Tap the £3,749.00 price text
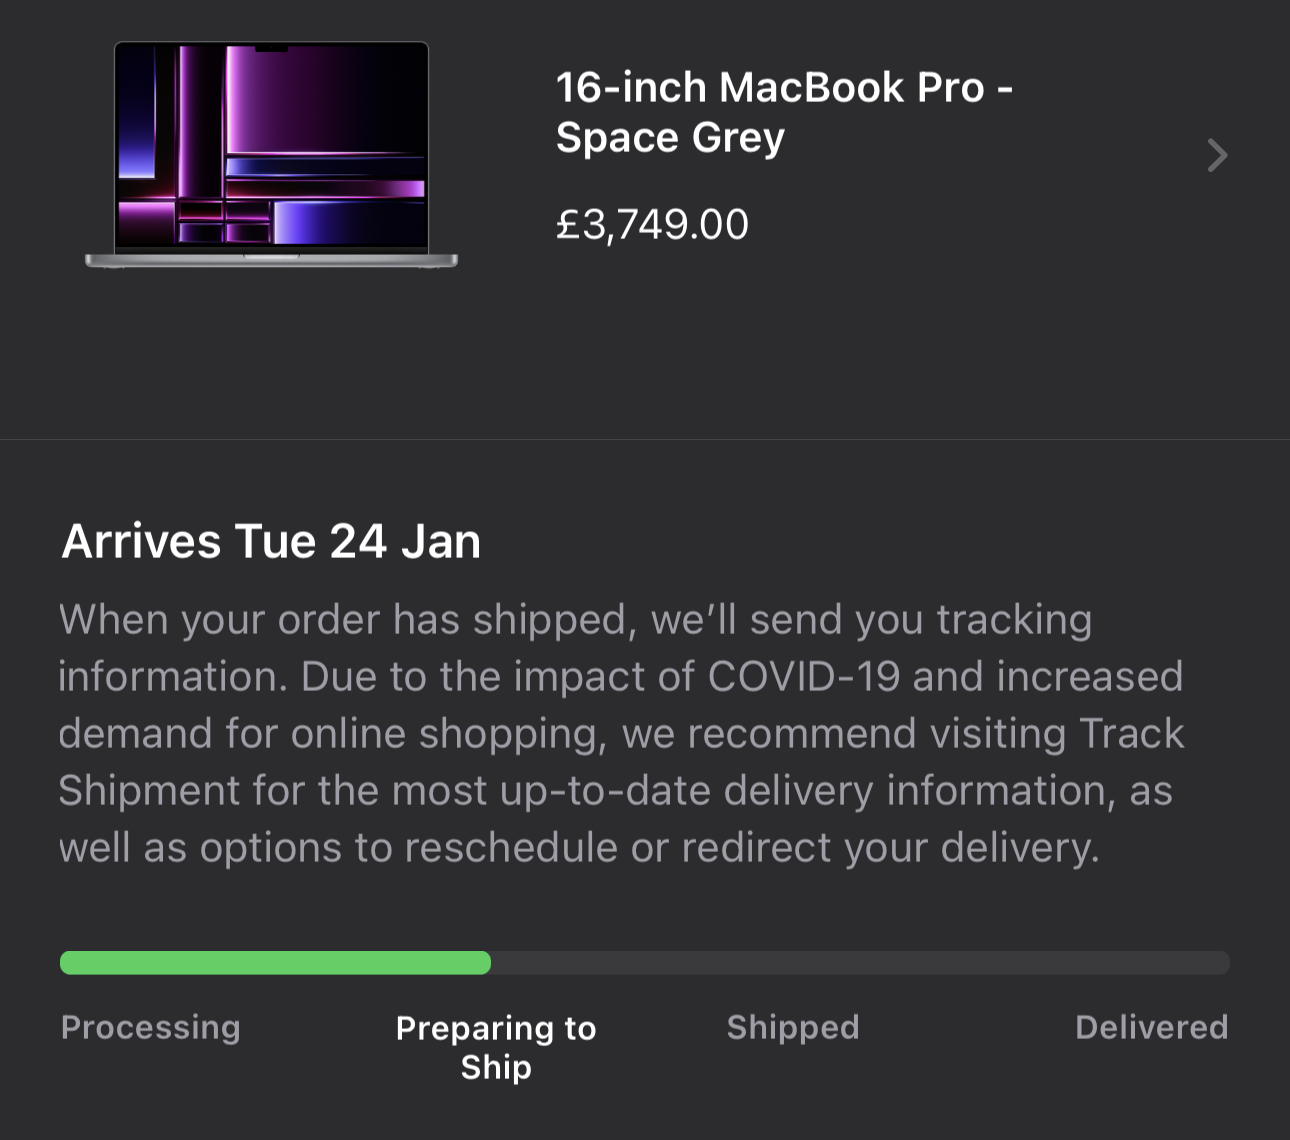The image size is (1290, 1140). click(652, 224)
